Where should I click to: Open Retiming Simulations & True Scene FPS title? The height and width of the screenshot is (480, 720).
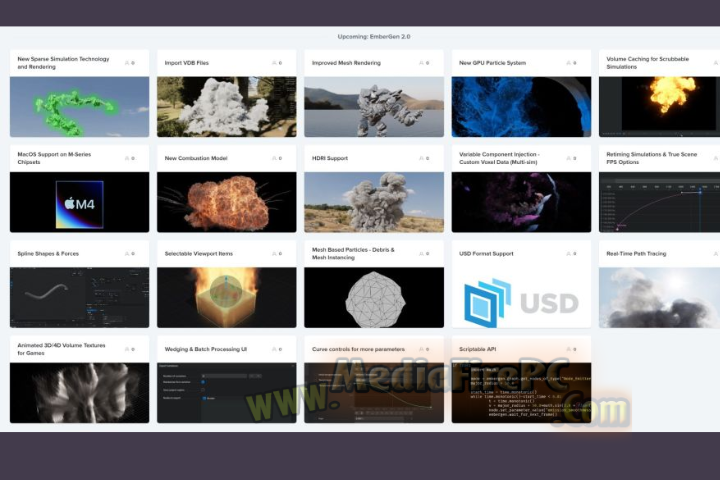[x=652, y=158]
